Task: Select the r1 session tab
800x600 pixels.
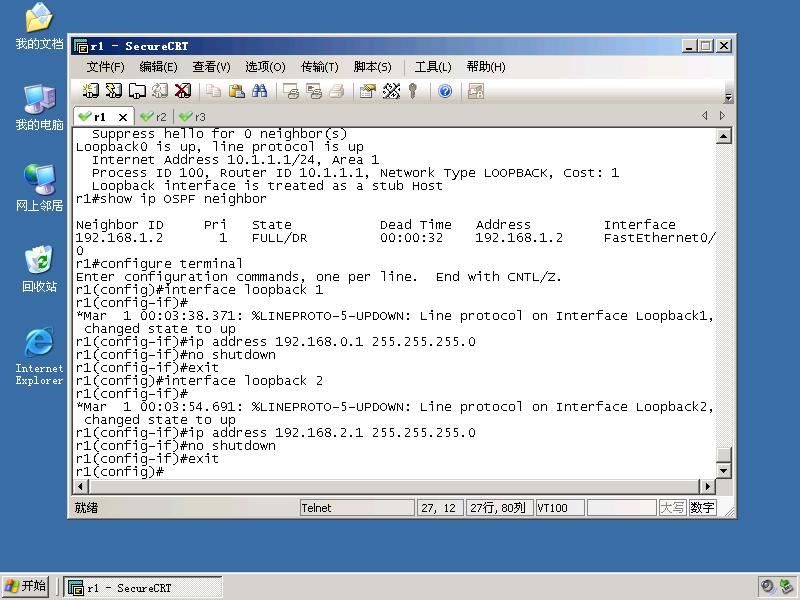Action: pyautogui.click(x=99, y=117)
